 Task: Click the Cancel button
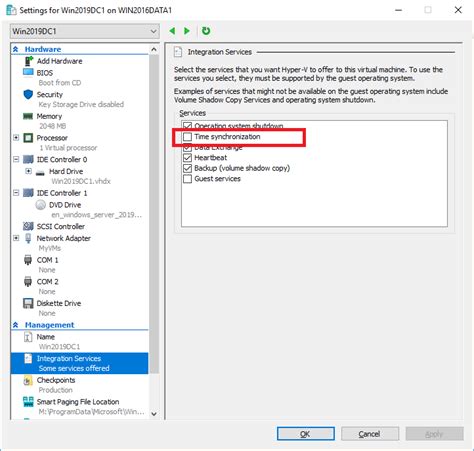tap(370, 434)
